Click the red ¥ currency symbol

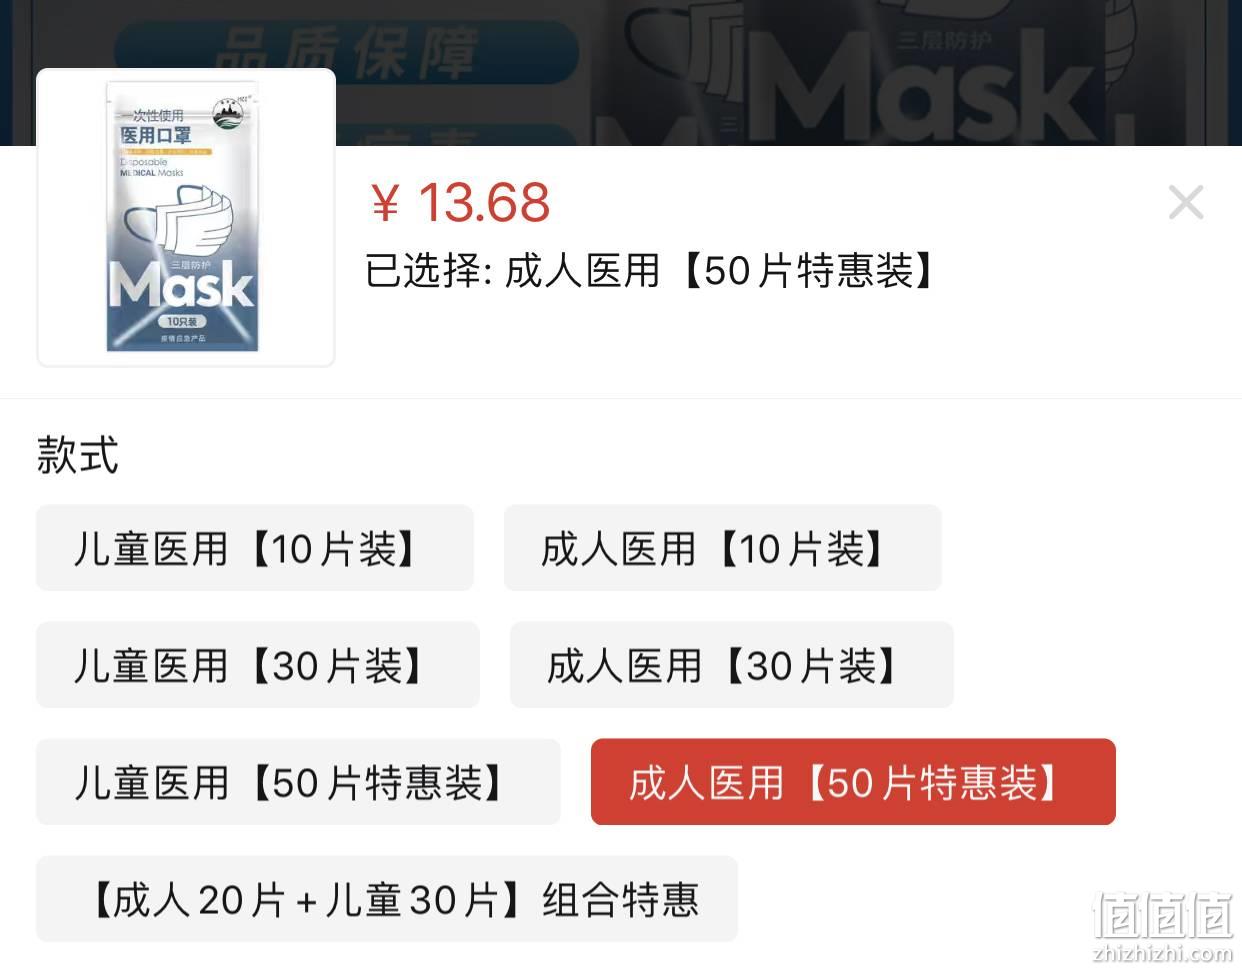[x=385, y=204]
